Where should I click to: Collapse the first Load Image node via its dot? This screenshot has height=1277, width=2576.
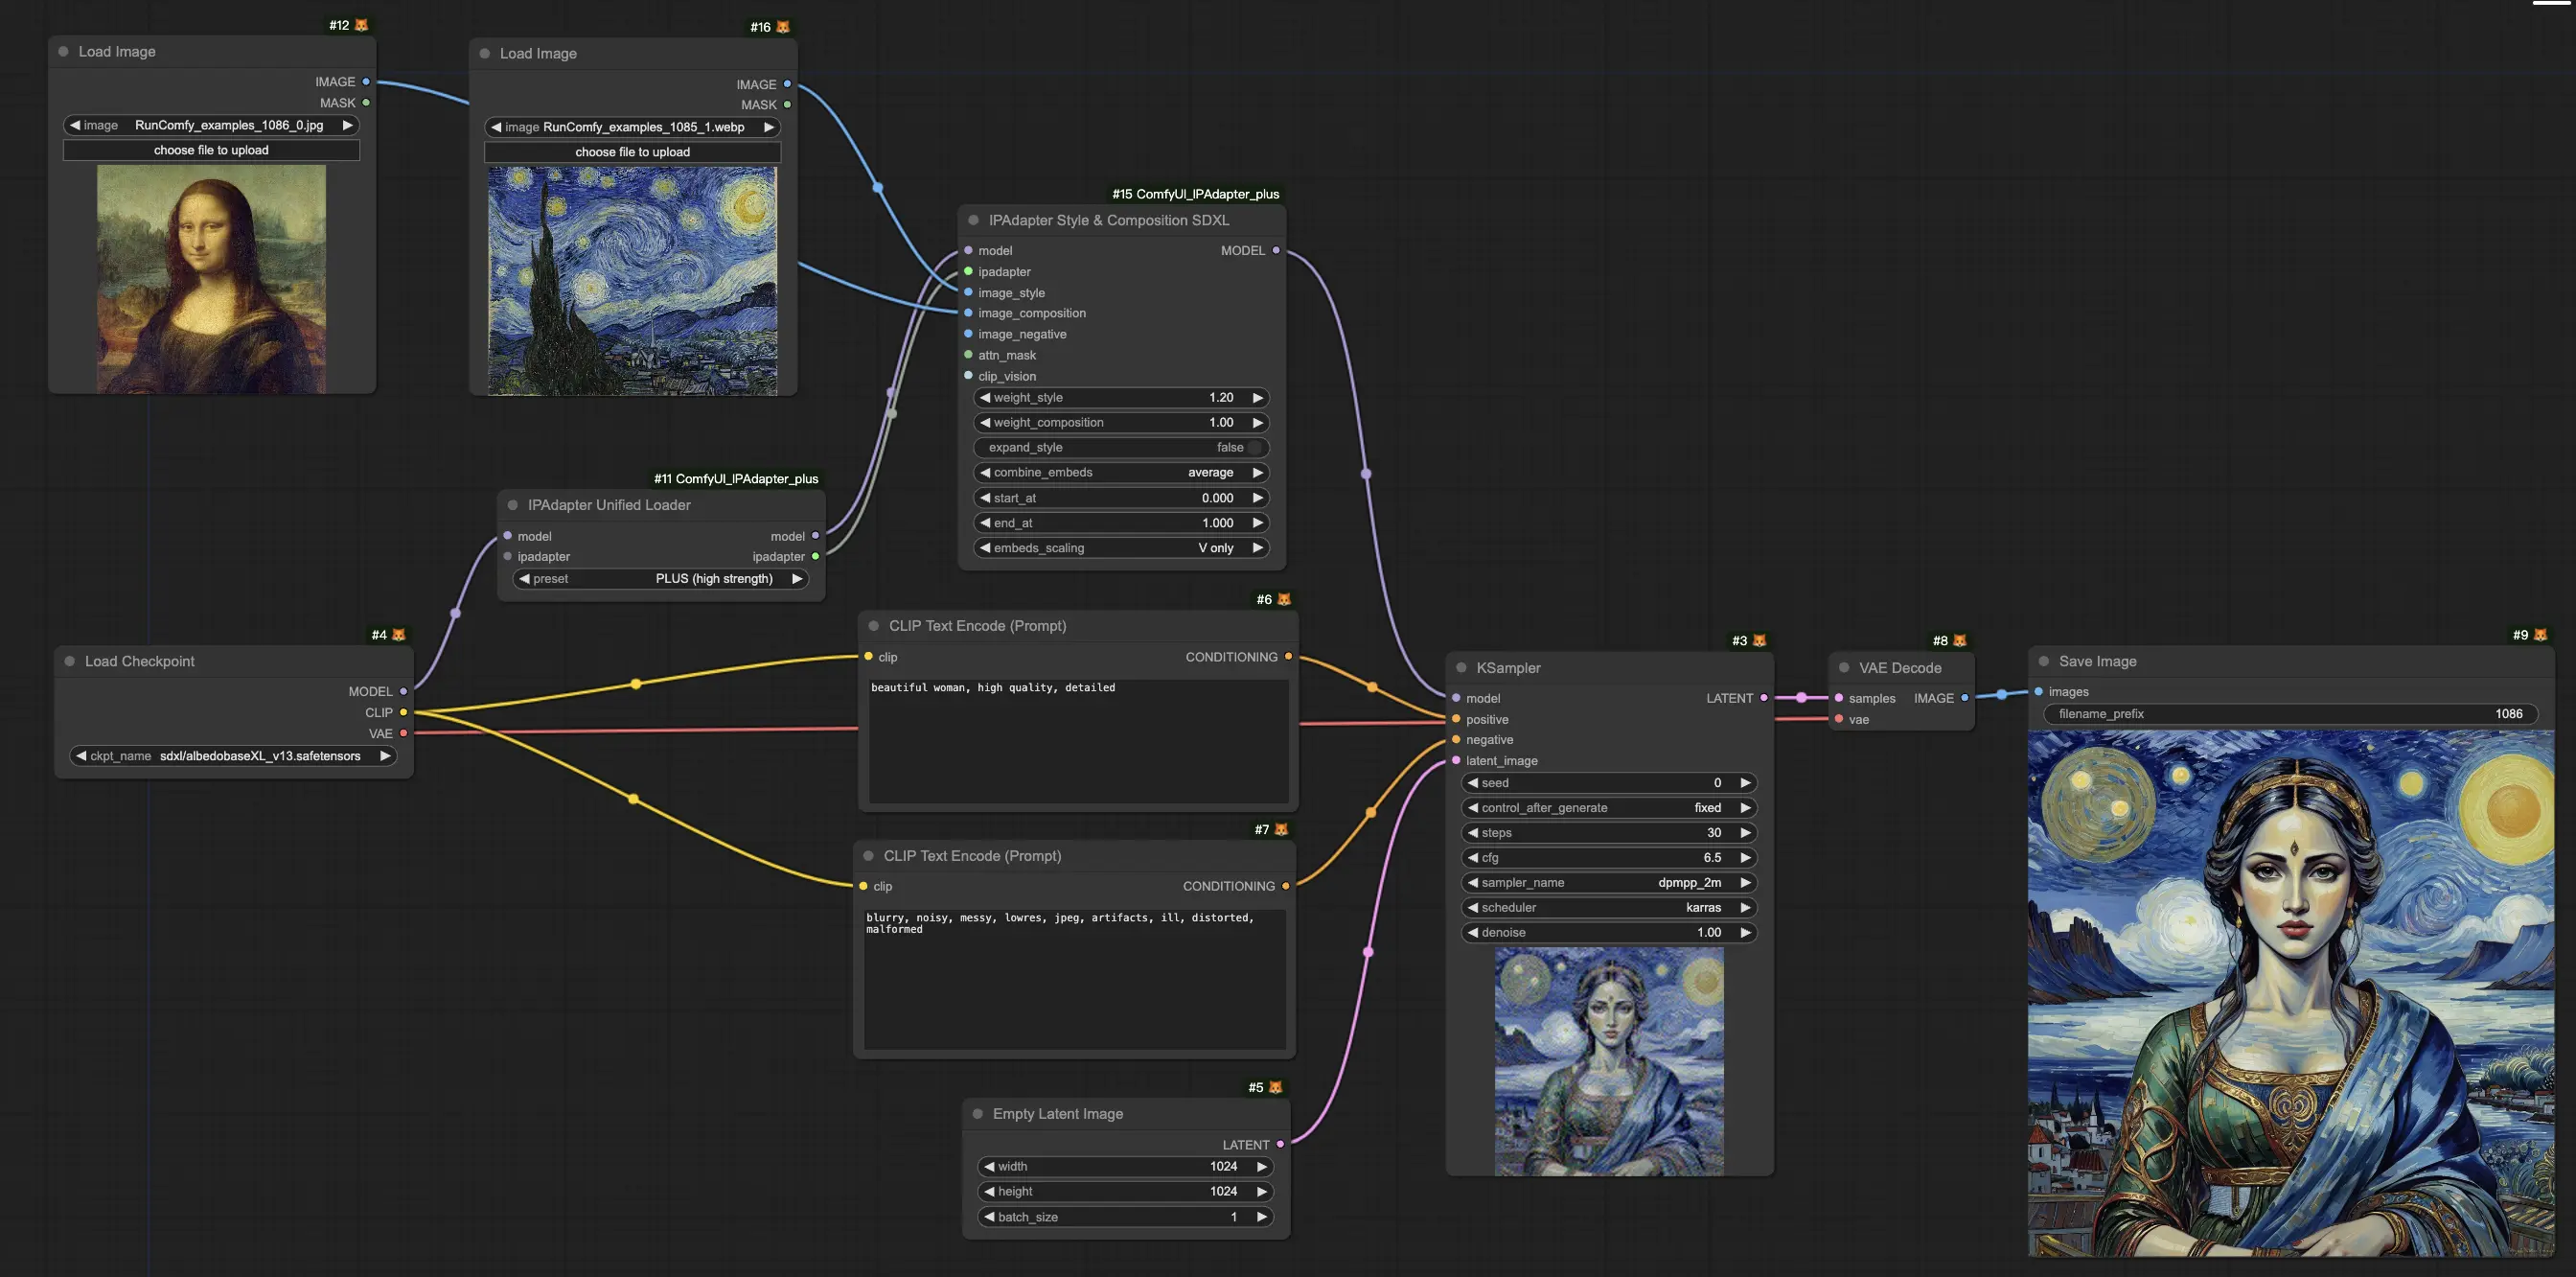click(x=64, y=51)
